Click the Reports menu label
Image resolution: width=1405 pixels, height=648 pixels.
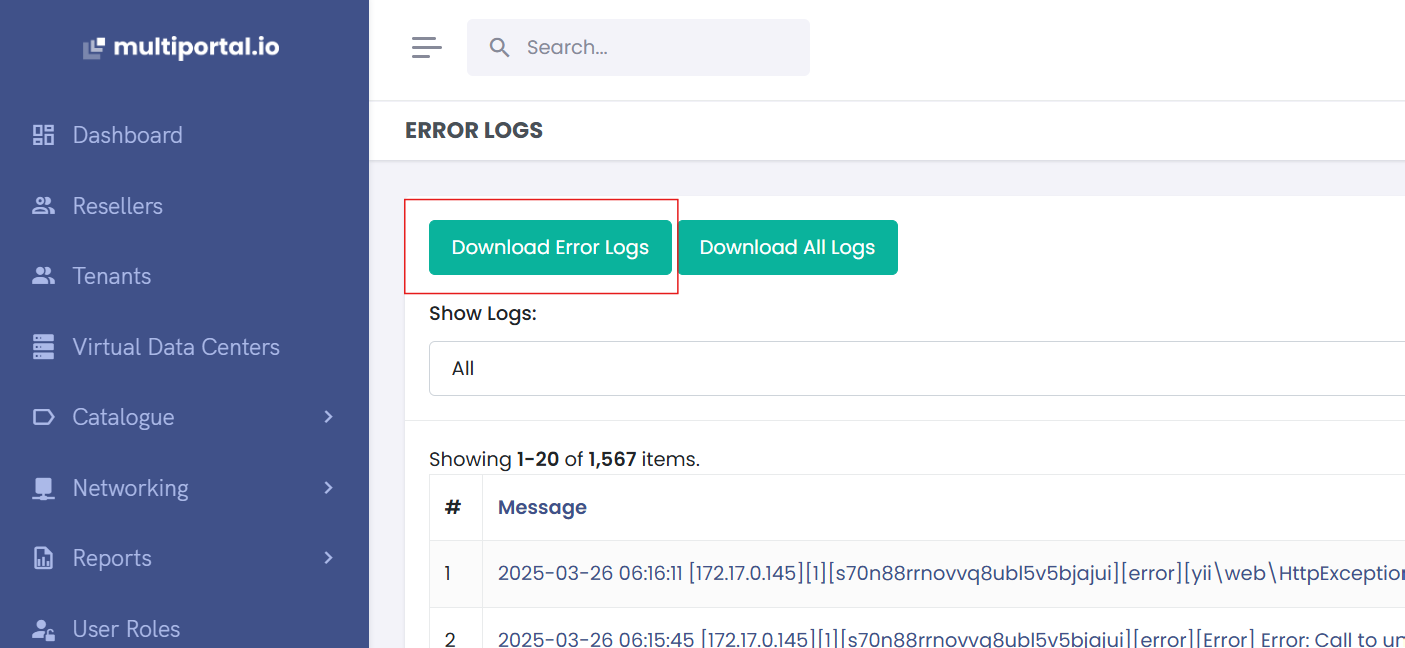[x=112, y=558]
